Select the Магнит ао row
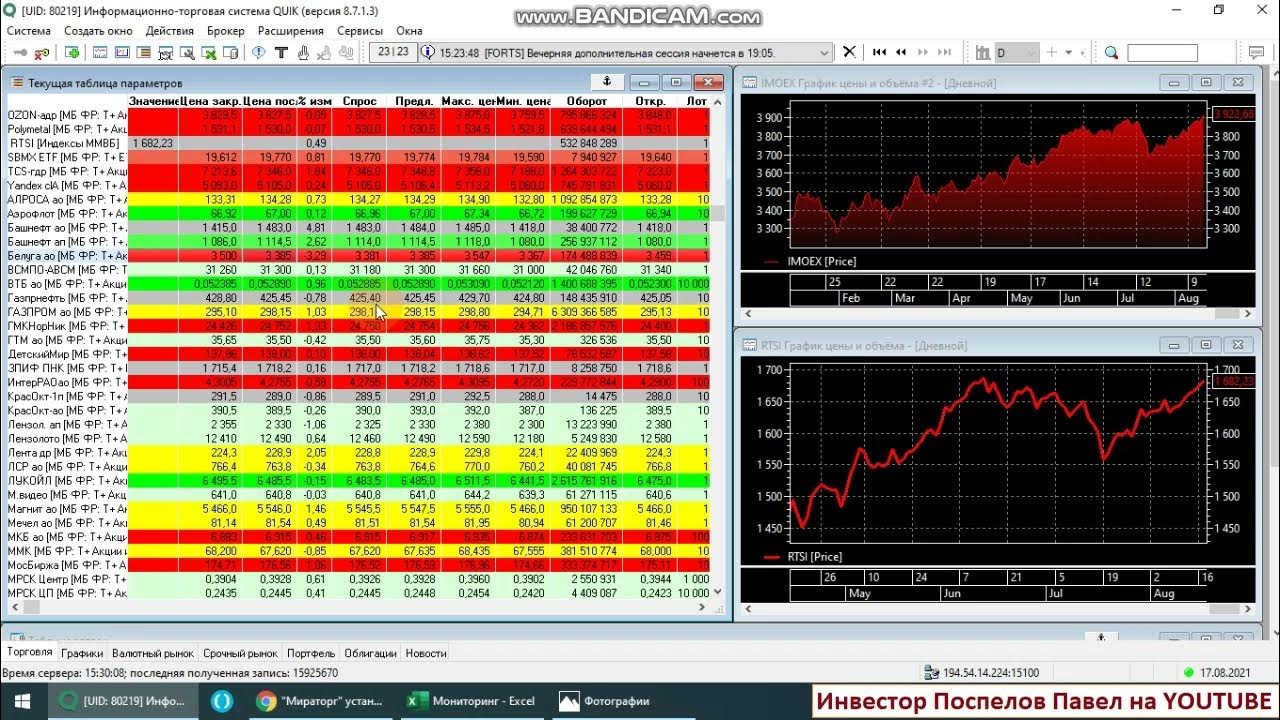Viewport: 1280px width, 720px height. click(359, 509)
